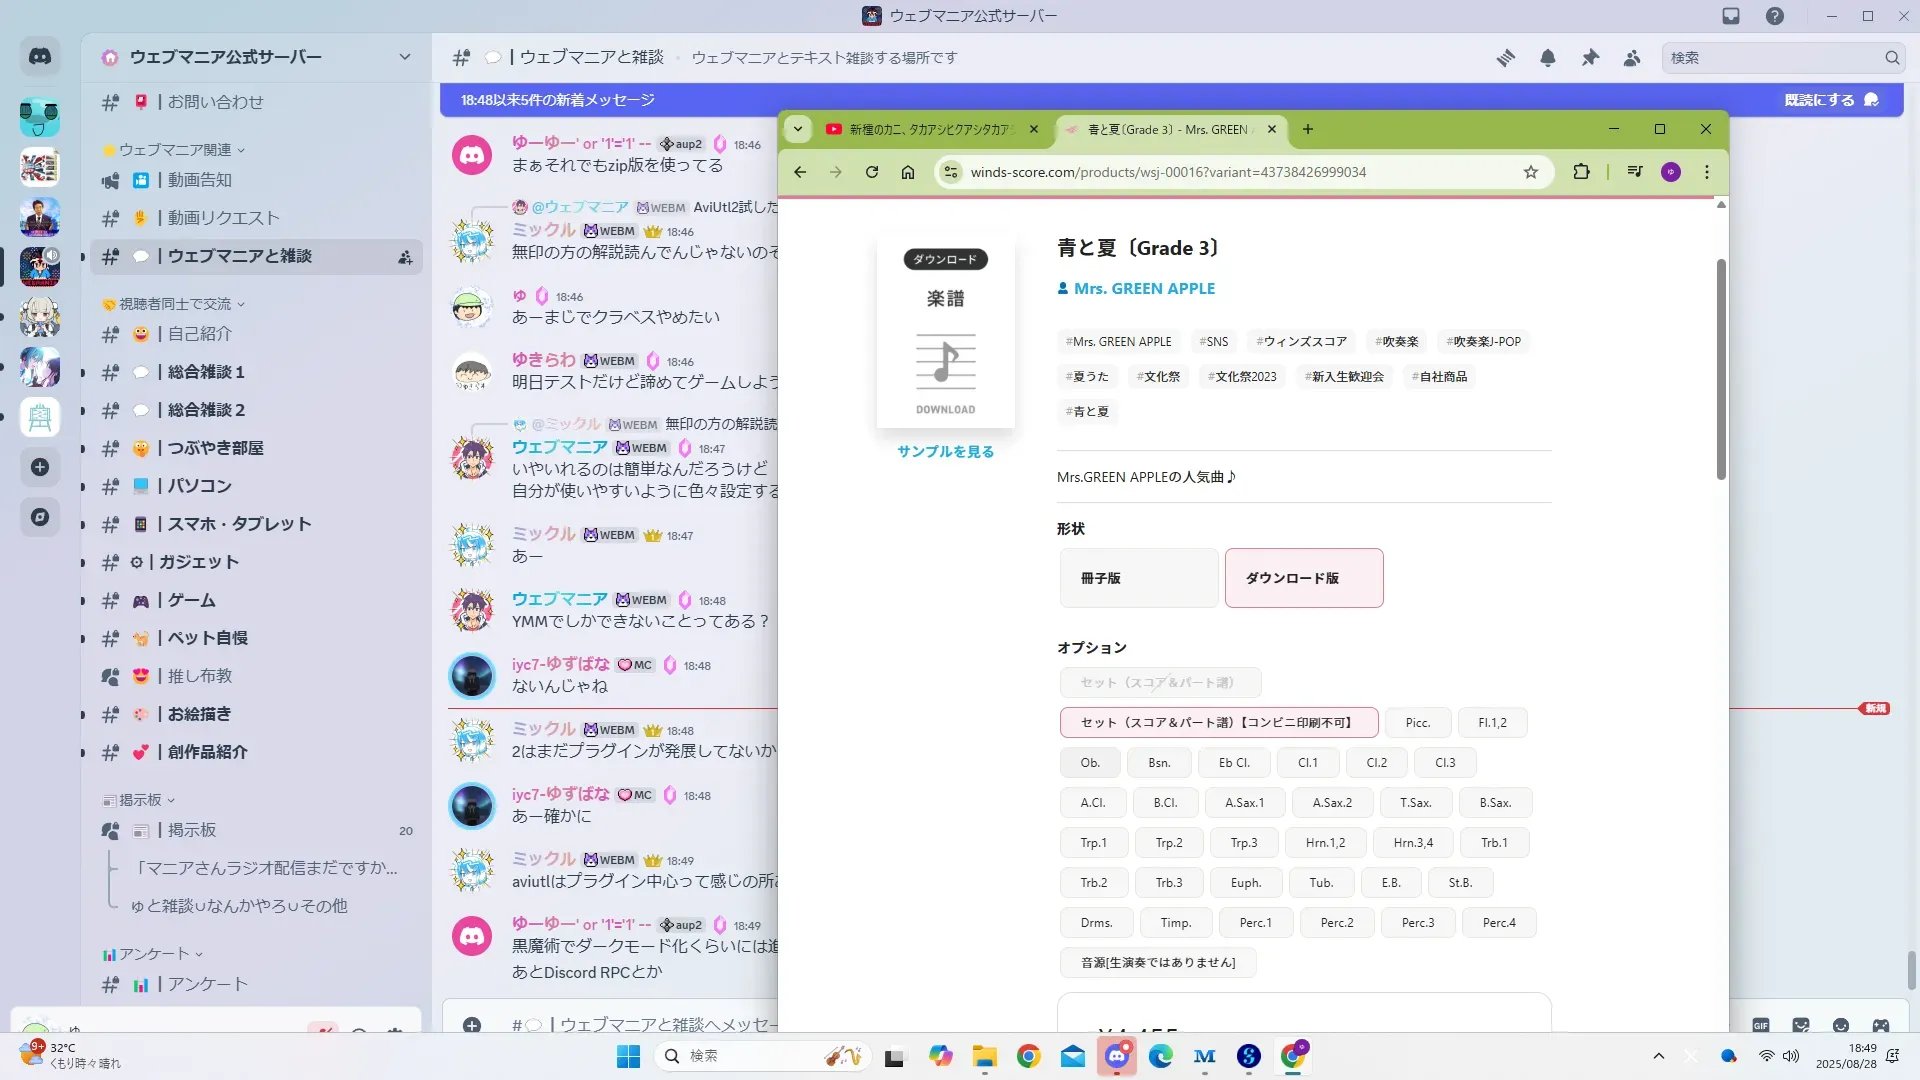Switch to the YouTube browser tab
Image resolution: width=1920 pixels, height=1080 pixels.
[x=930, y=129]
